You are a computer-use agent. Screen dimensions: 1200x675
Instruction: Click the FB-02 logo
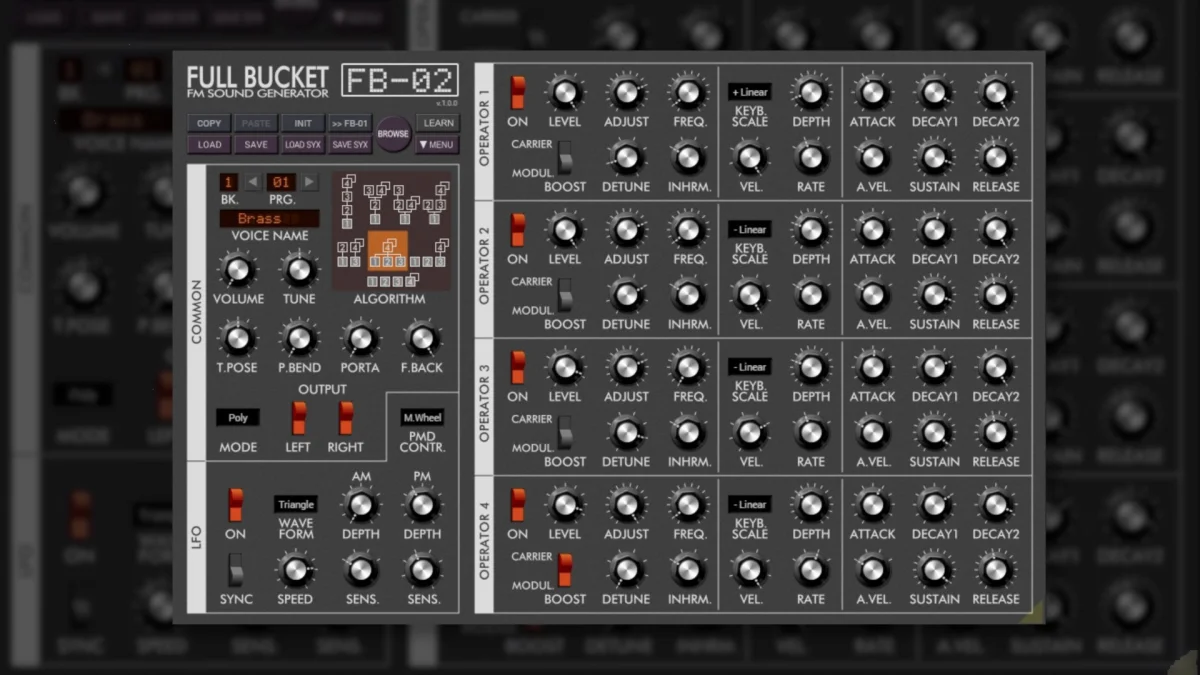coord(400,80)
